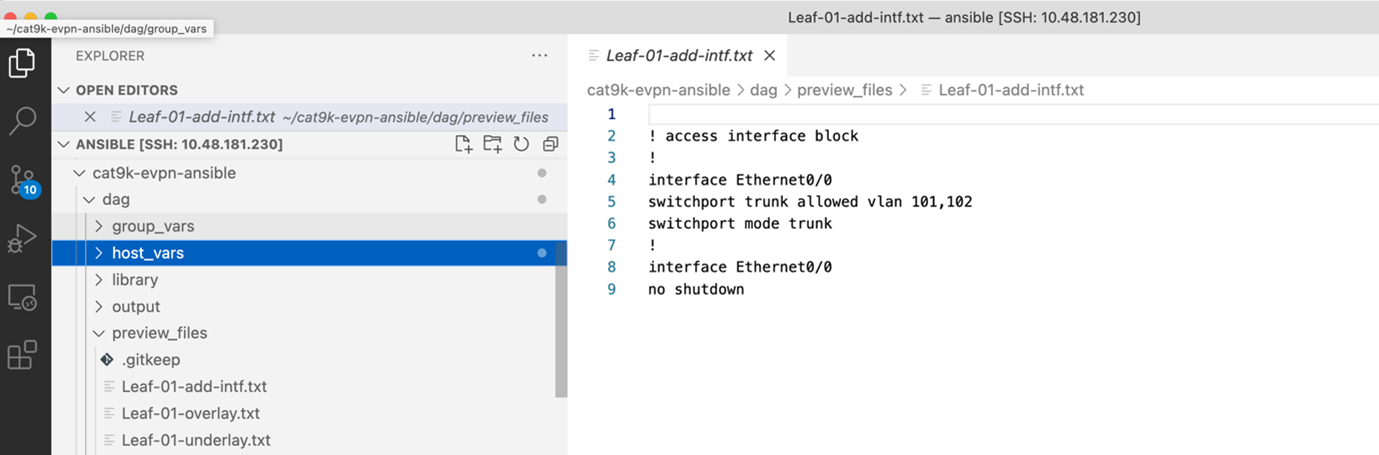
Task: Place cursor on empty editor line 1
Action: [1012, 114]
